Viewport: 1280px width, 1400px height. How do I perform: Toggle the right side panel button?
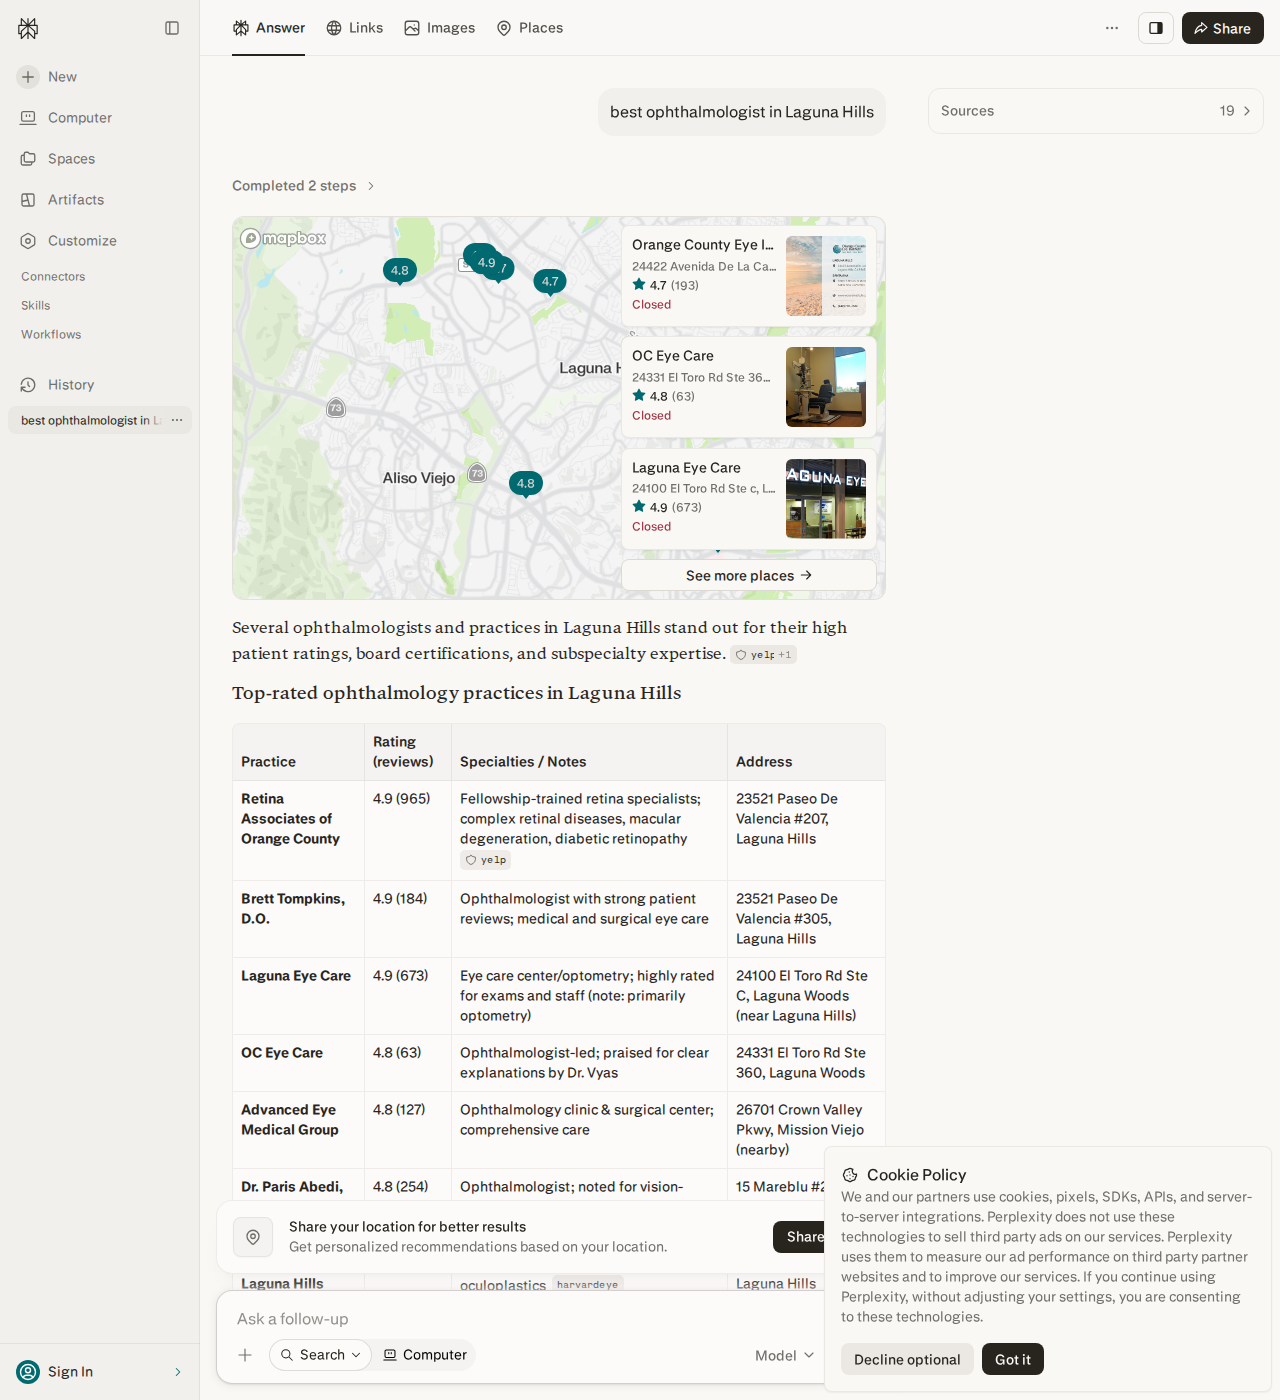point(1156,28)
